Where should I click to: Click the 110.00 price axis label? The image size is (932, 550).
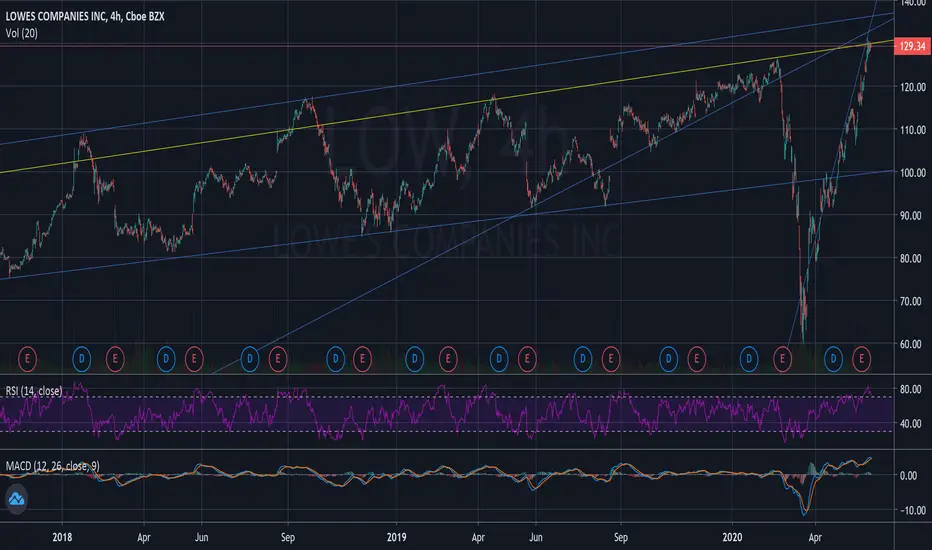coord(912,130)
